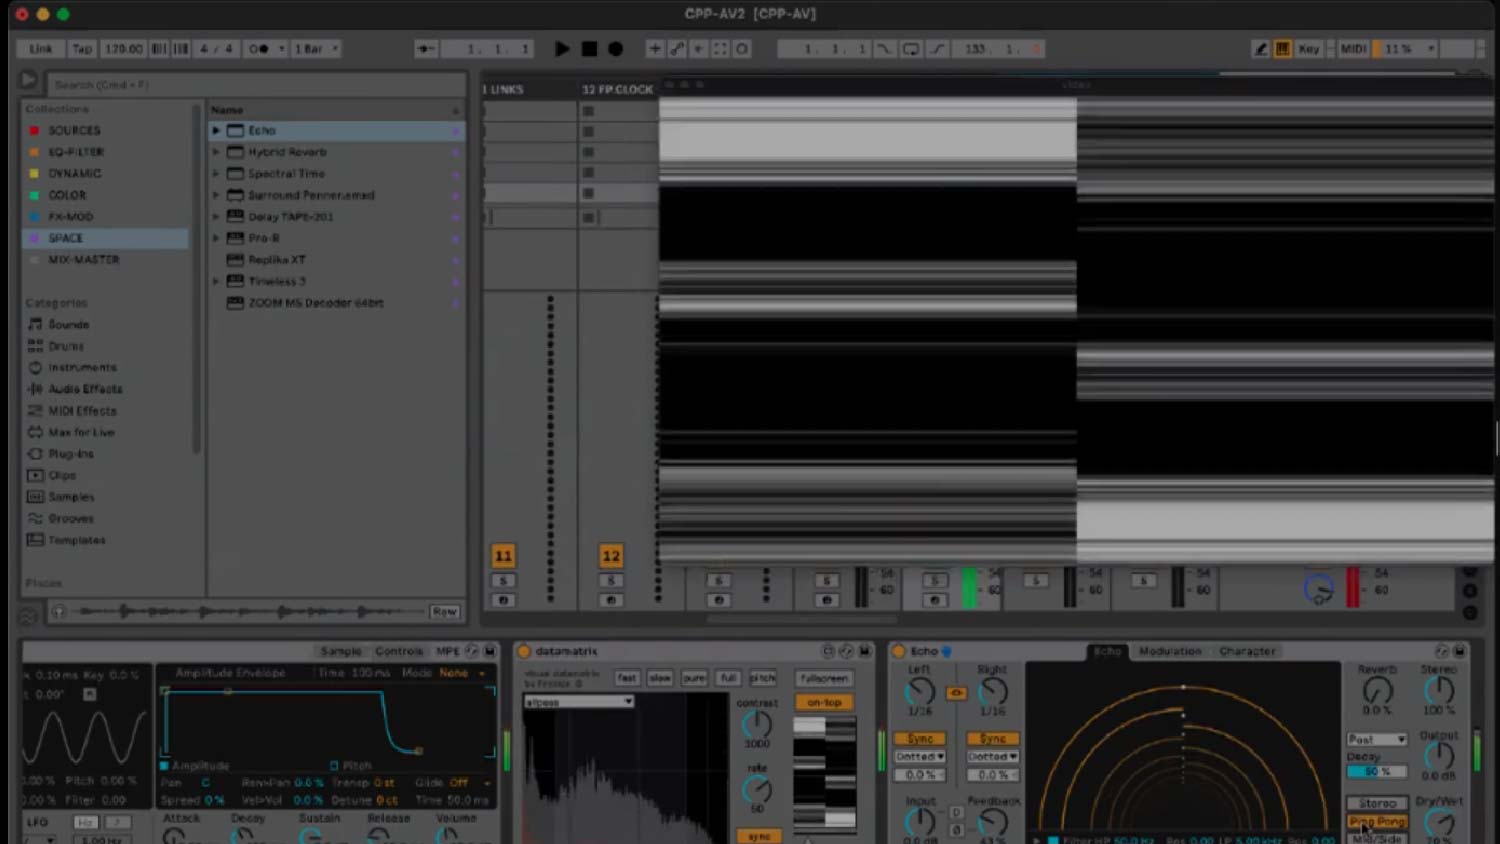Toggle Draw Mode pencil icon

1261,48
